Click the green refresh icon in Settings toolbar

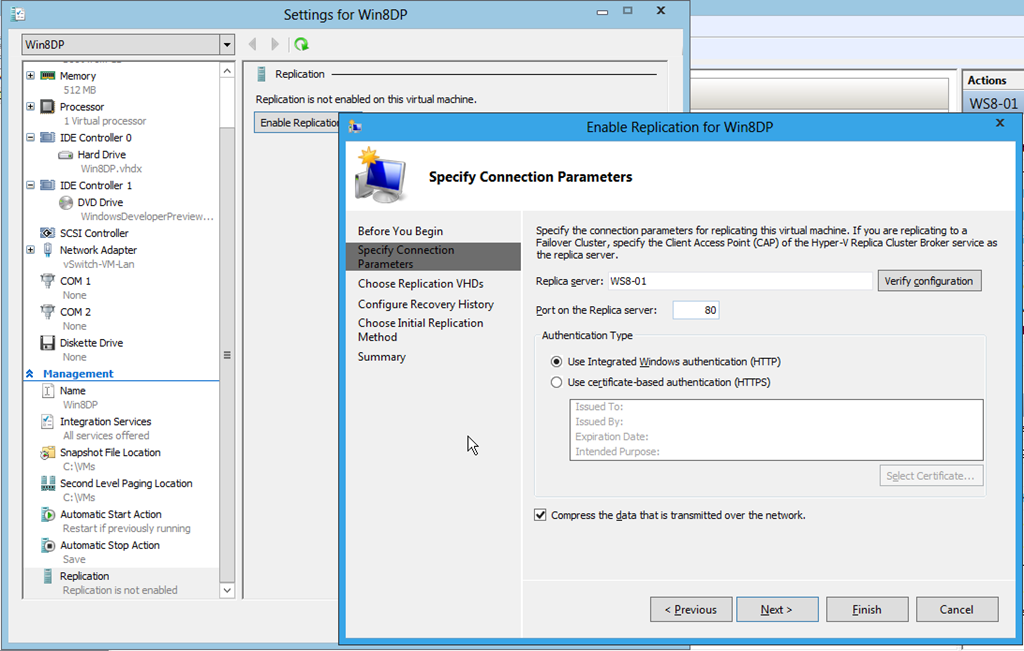click(x=301, y=44)
